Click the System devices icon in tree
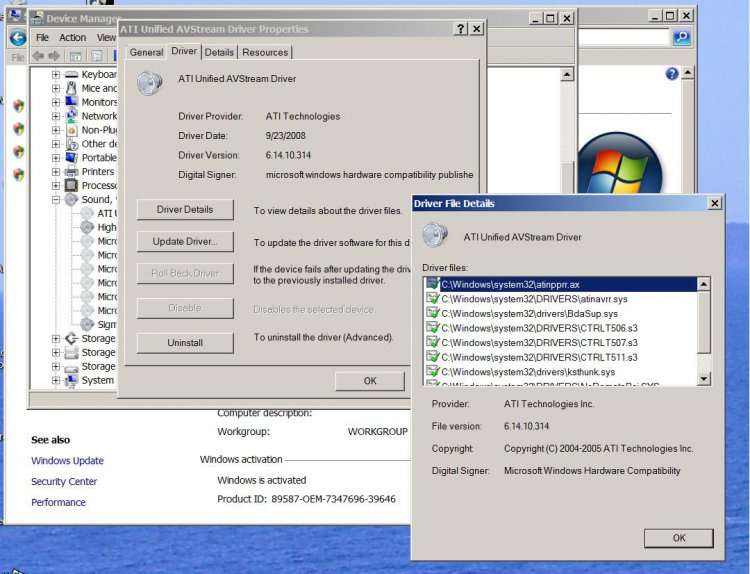The width and height of the screenshot is (750, 574). [71, 380]
